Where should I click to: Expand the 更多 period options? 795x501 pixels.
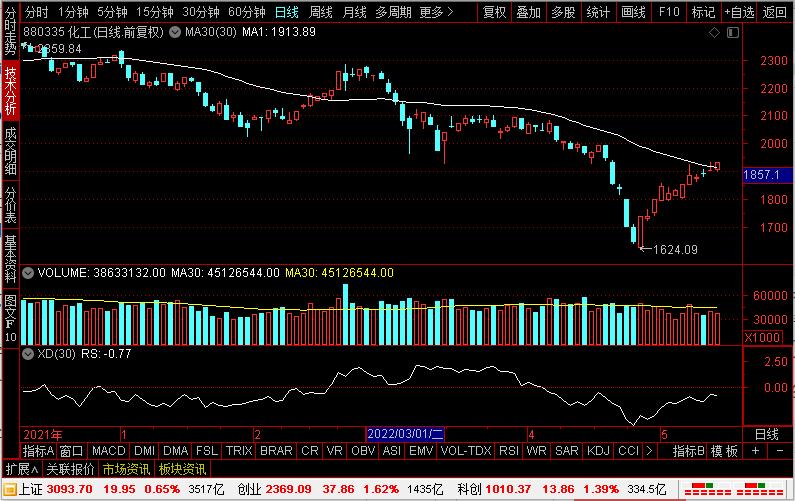(436, 12)
